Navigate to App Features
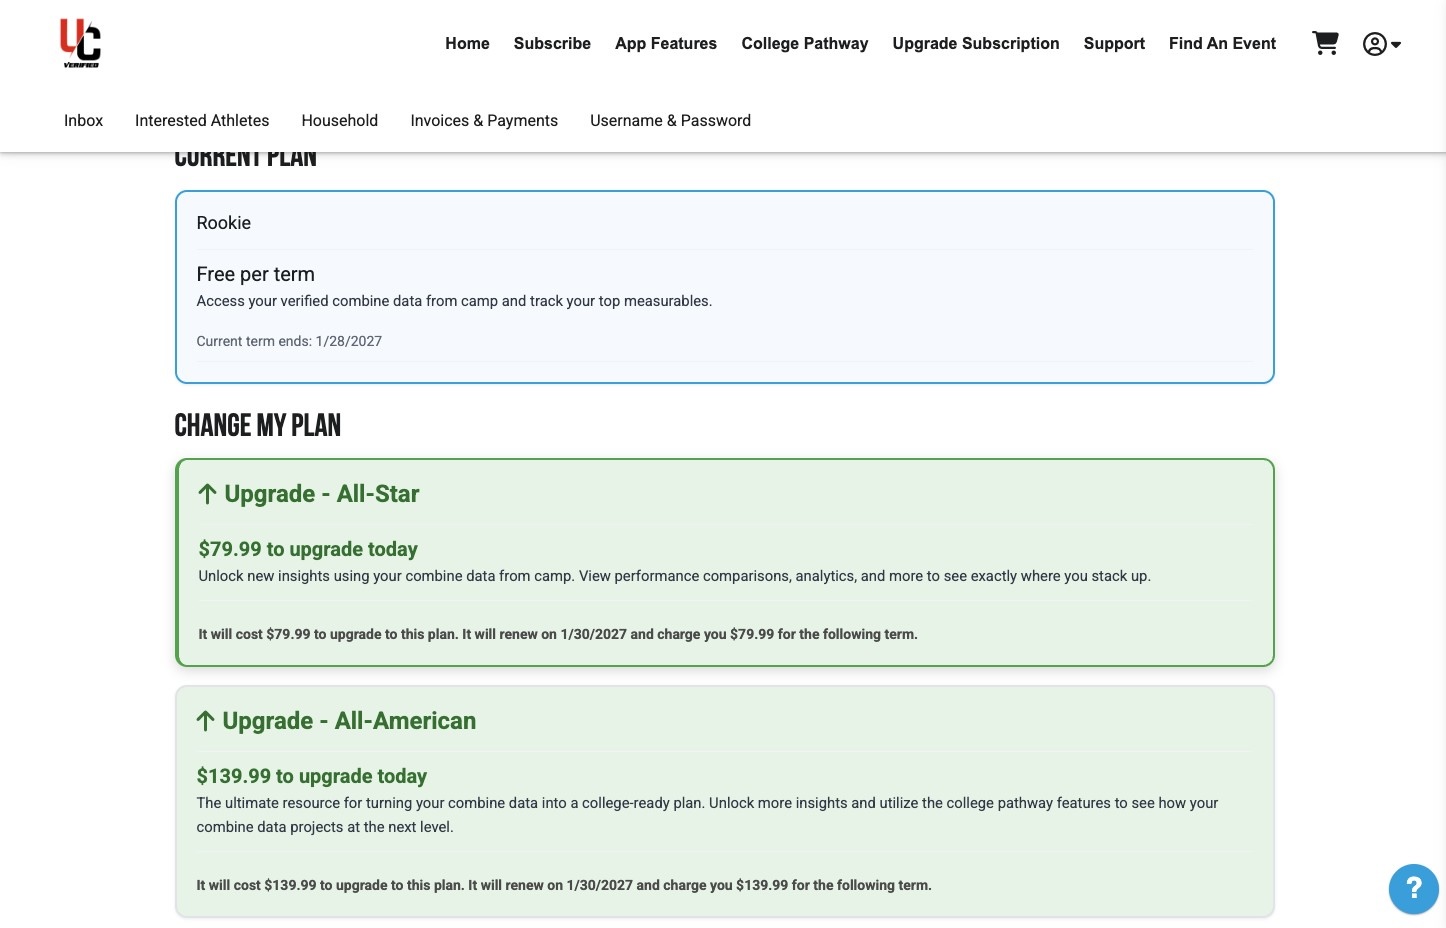This screenshot has height=928, width=1446. pyautogui.click(x=665, y=44)
